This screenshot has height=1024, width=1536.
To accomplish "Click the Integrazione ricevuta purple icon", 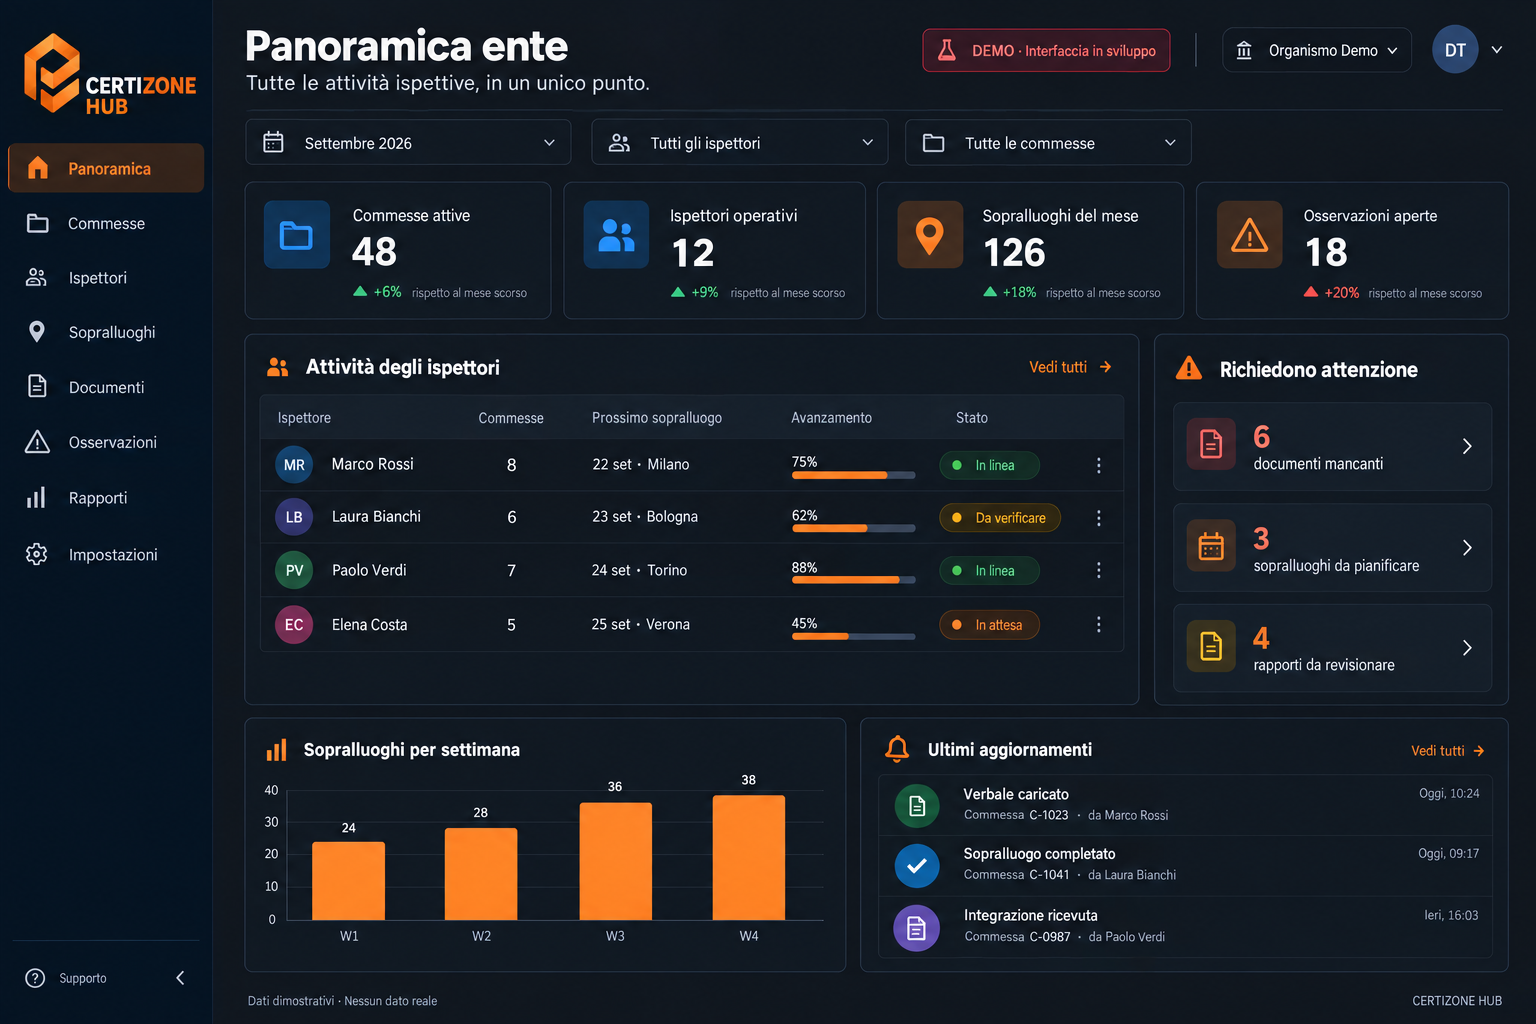I will (917, 929).
